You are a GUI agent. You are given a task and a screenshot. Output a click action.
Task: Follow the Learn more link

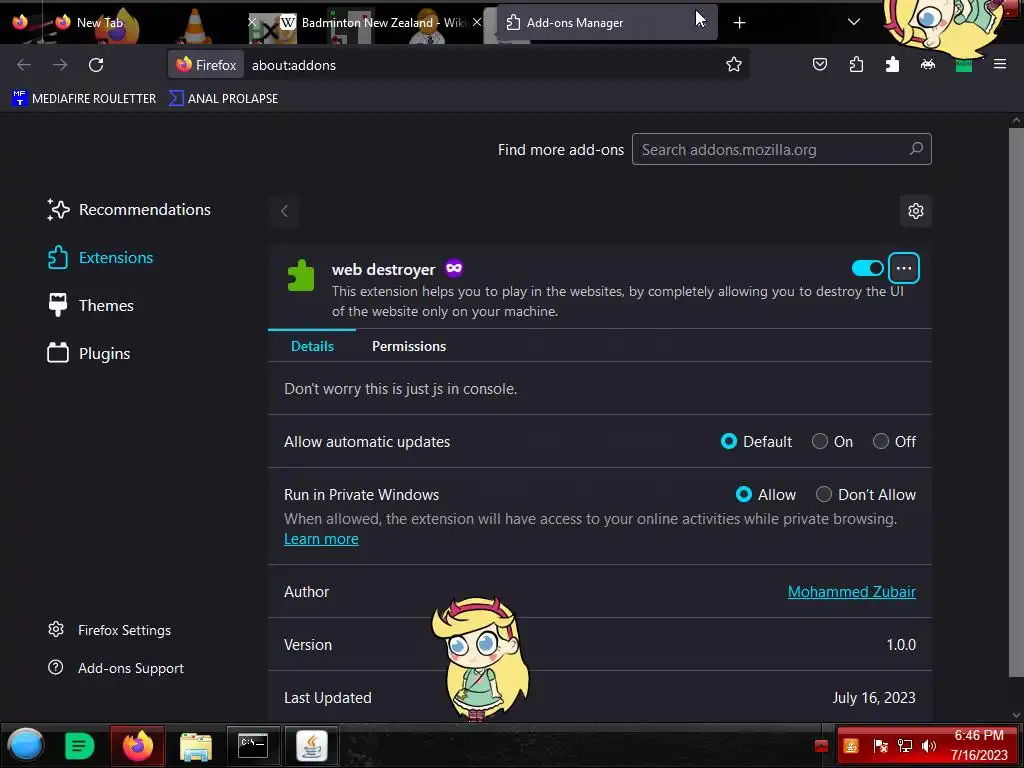coord(321,539)
